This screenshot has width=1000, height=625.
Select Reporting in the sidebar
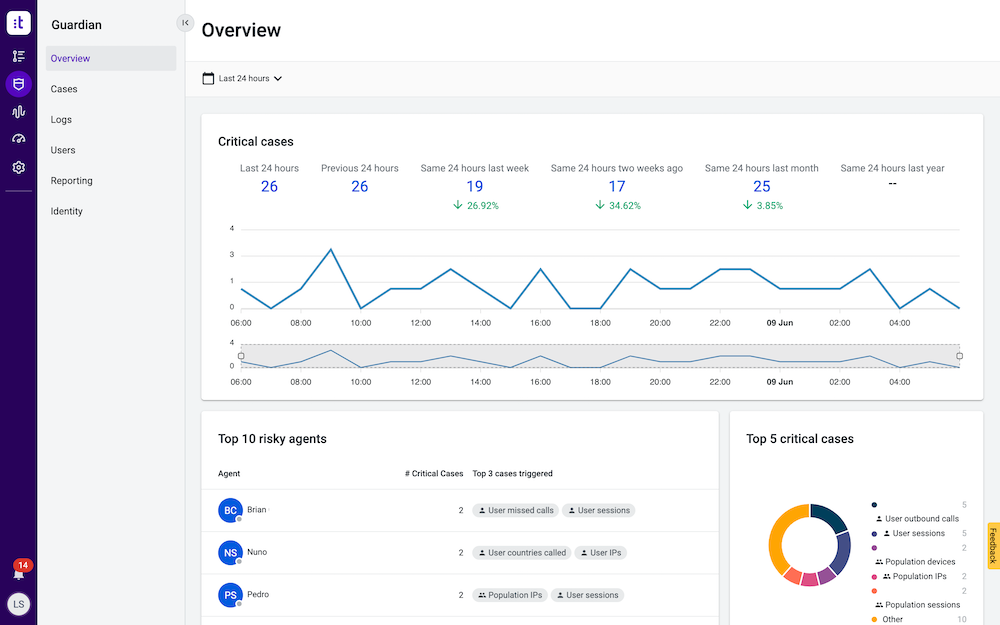(x=72, y=181)
